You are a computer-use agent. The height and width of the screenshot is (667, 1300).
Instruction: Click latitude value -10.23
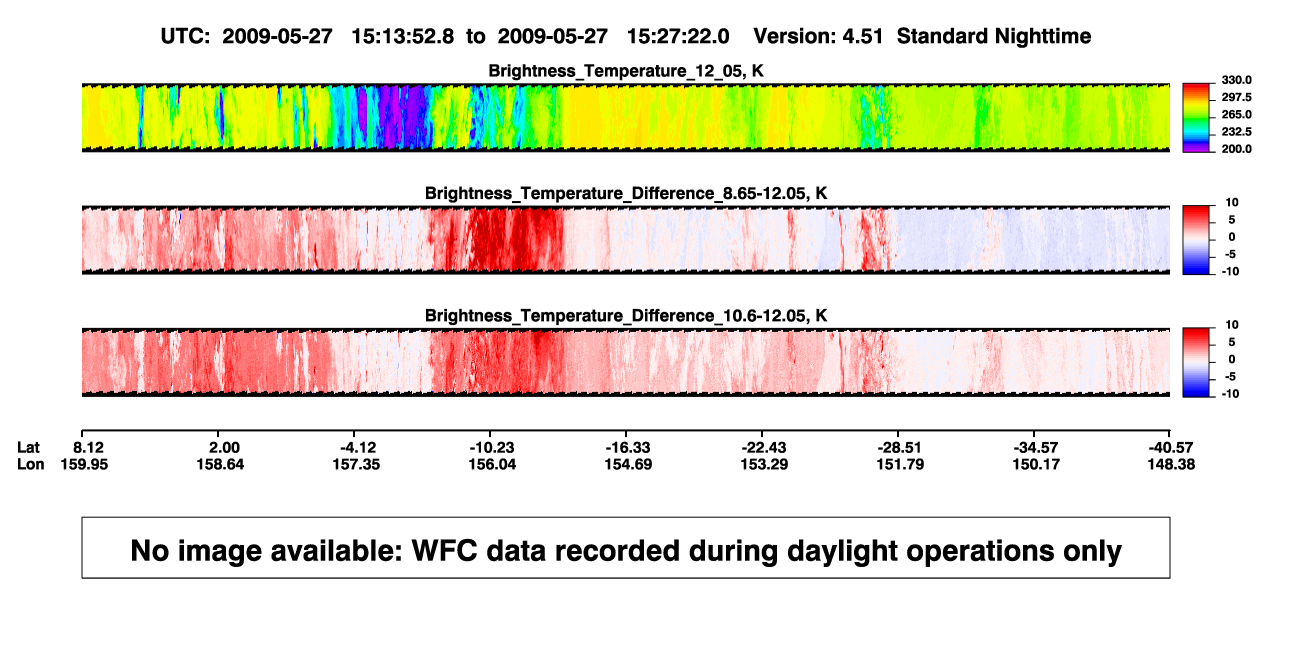pos(494,447)
